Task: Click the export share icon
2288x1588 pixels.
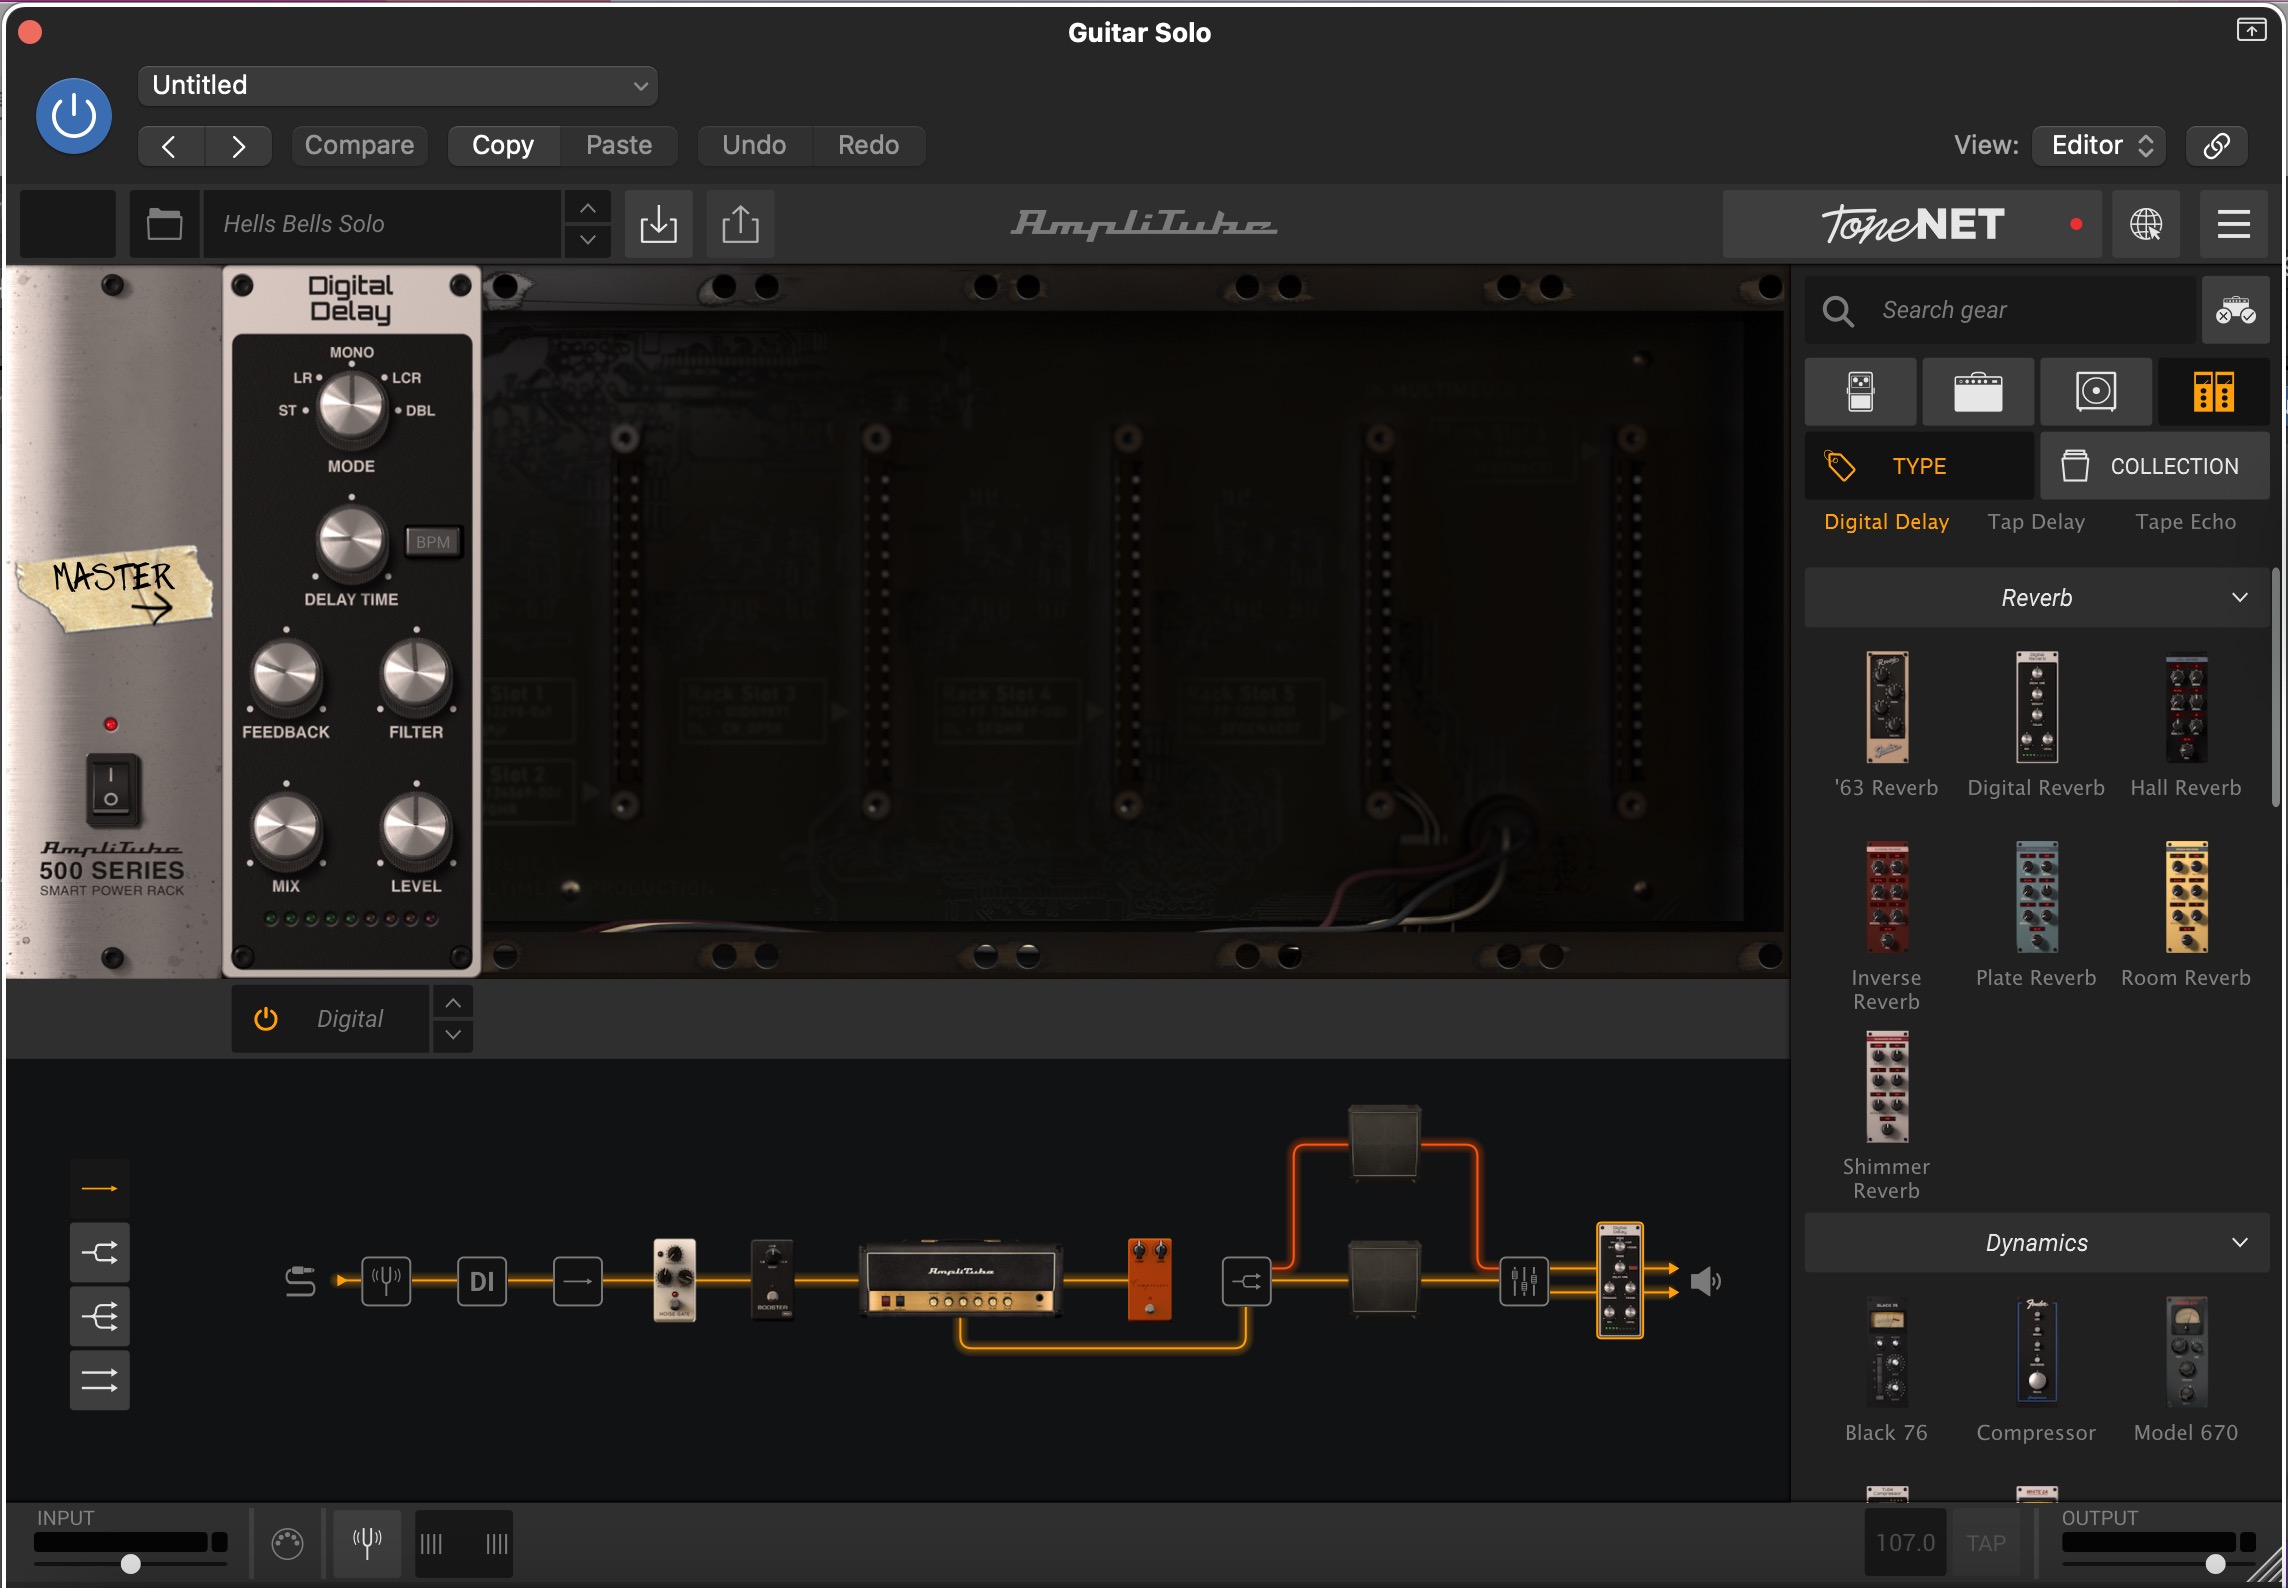Action: 740,224
